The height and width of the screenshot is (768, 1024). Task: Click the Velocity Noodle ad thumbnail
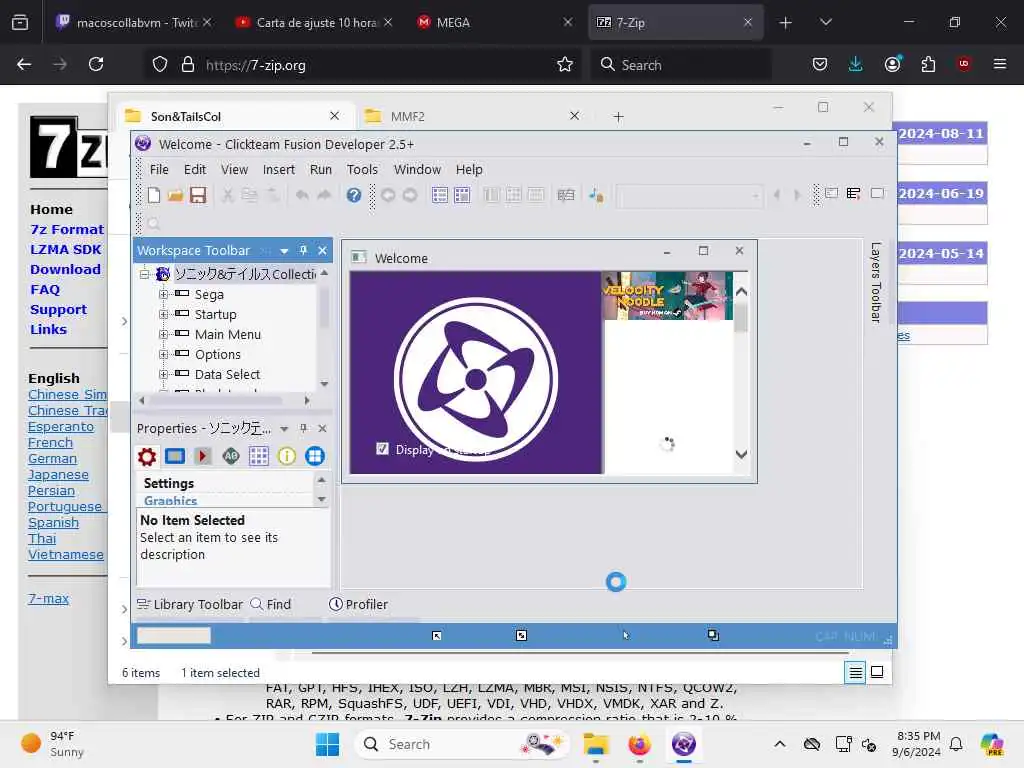pos(667,296)
